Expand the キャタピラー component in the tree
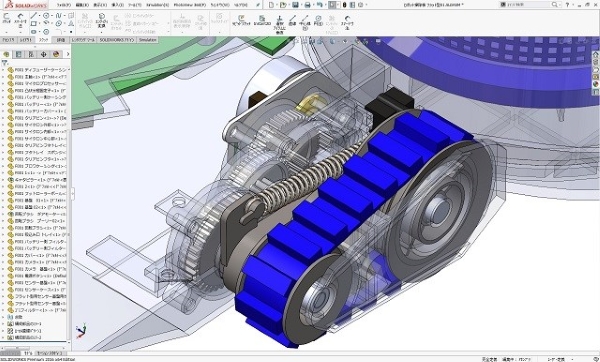The image size is (600, 362). point(3,180)
